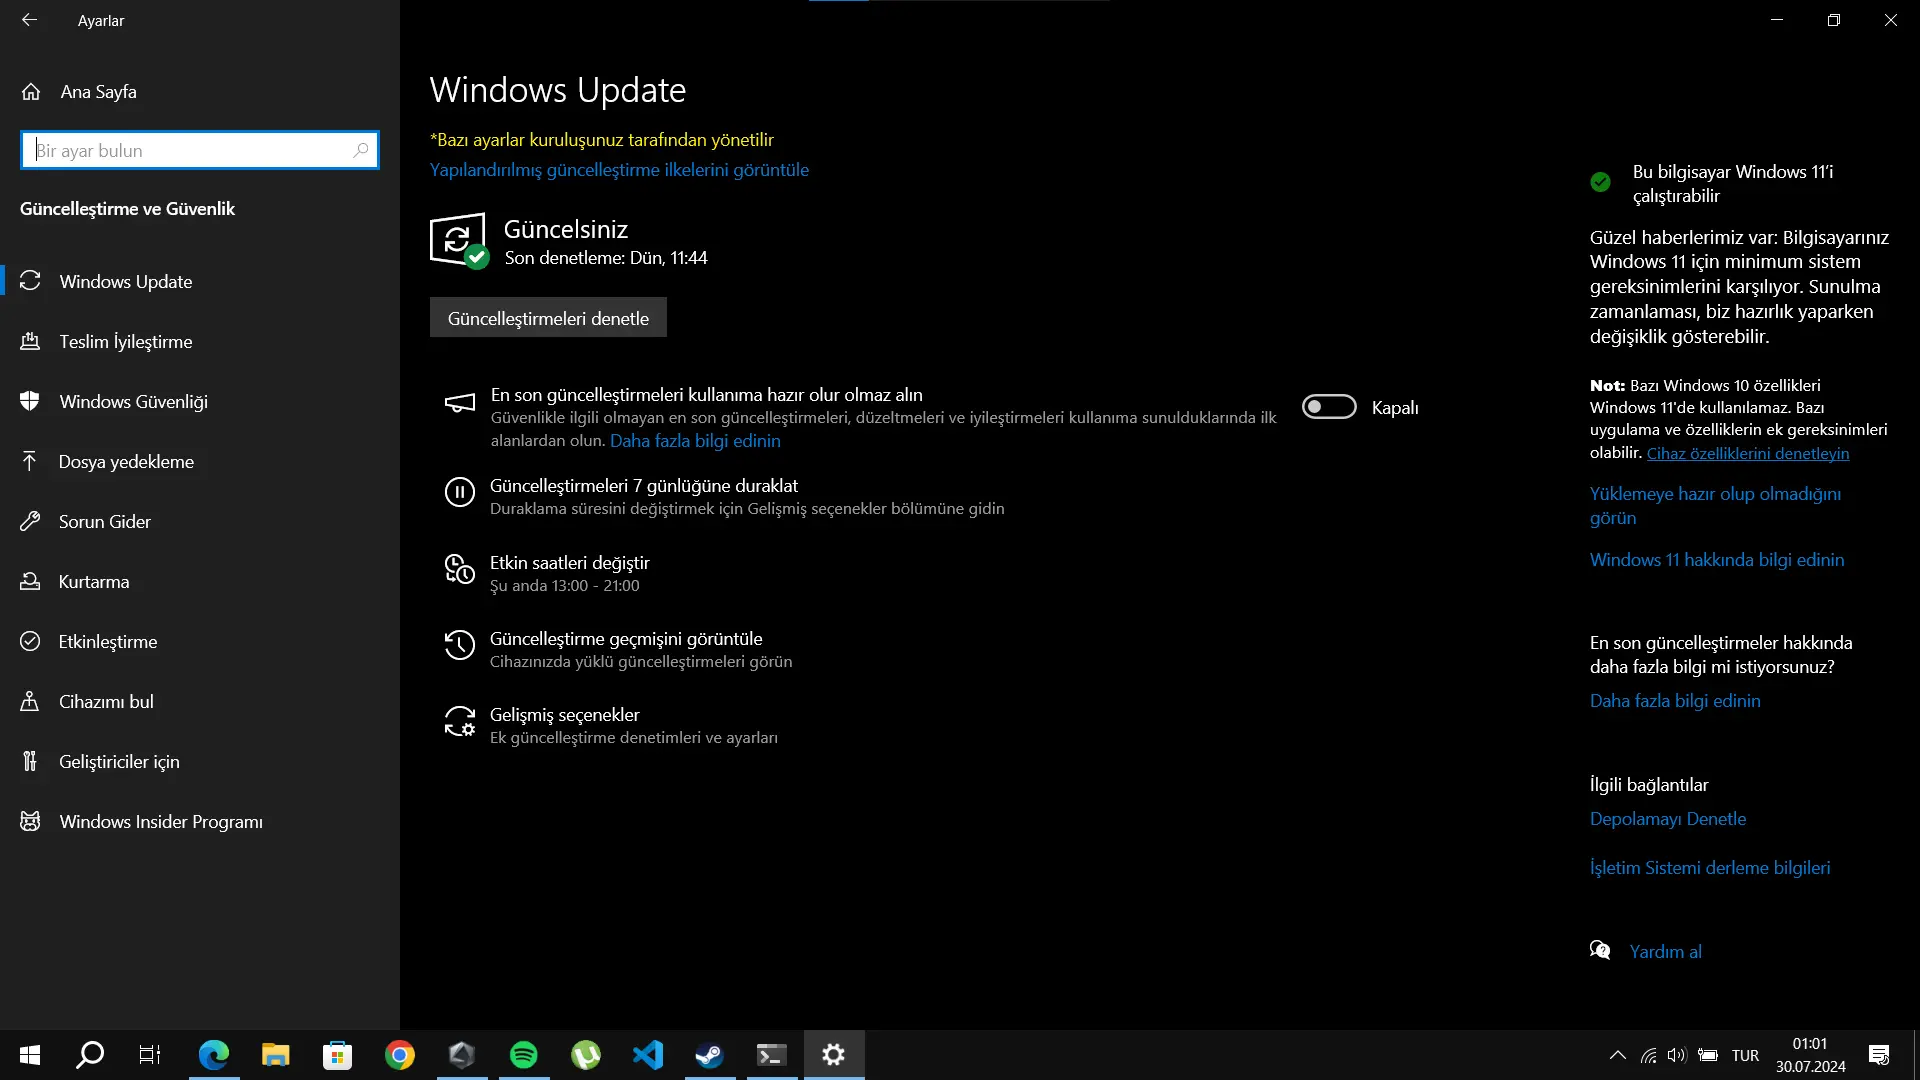Image resolution: width=1920 pixels, height=1080 pixels.
Task: Open clock and date 01:01 30.07.2024
Action: (1810, 1055)
